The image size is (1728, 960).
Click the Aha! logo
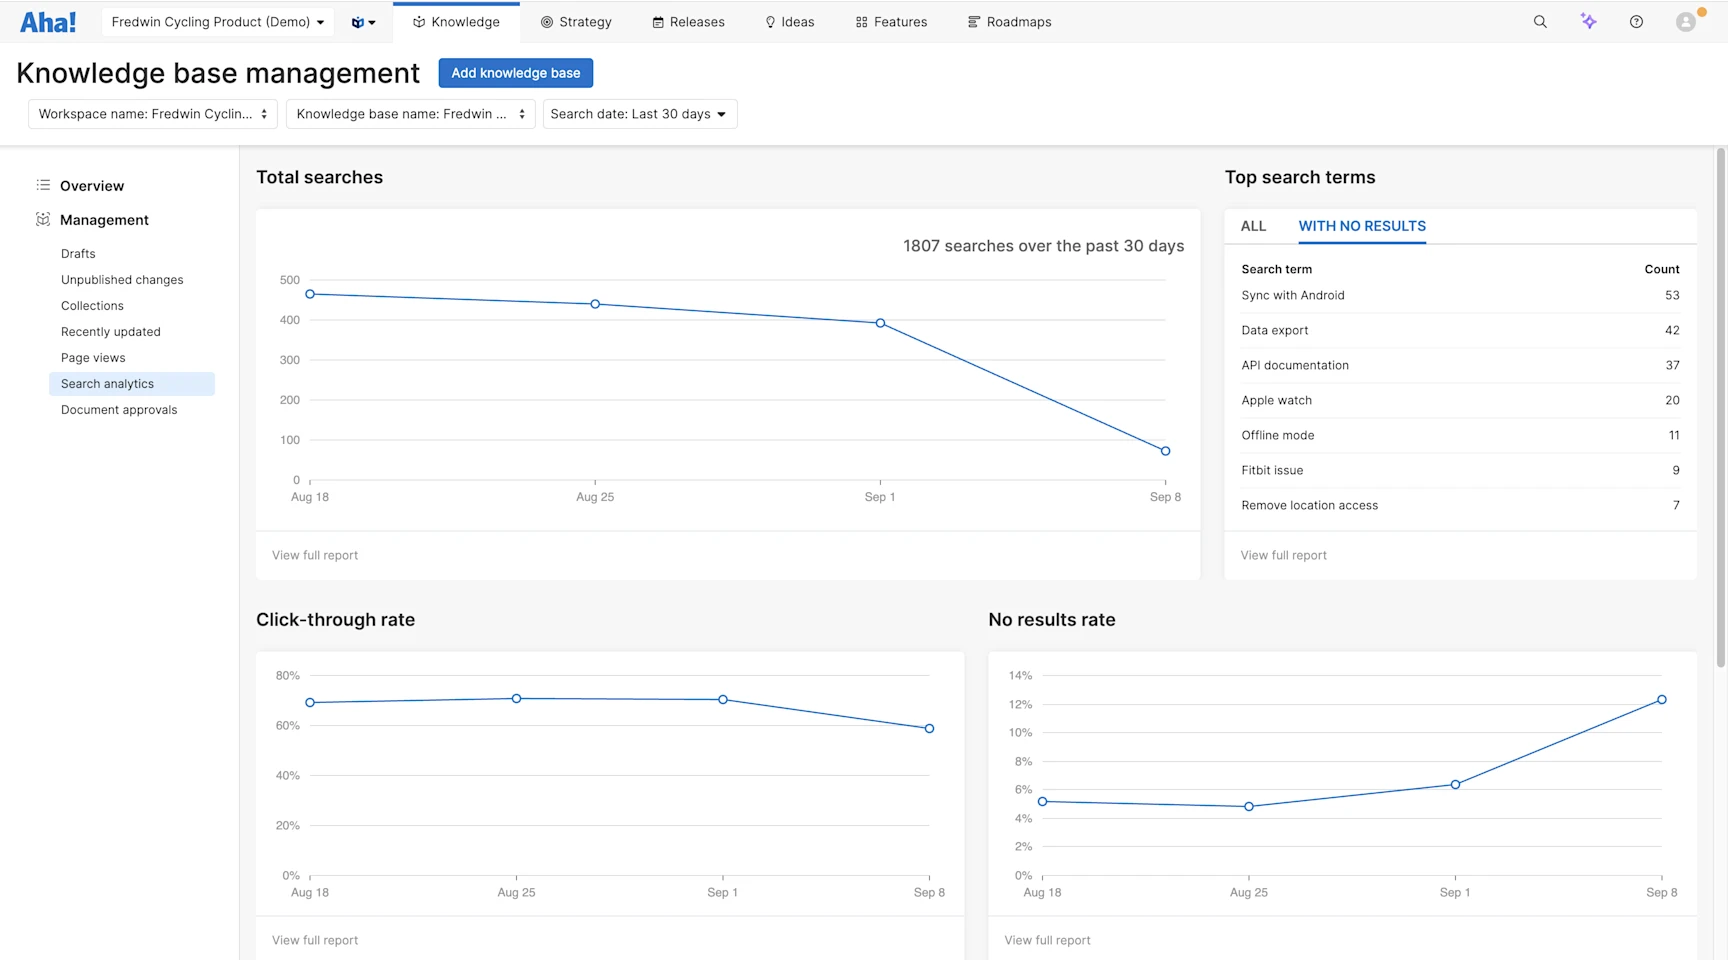coord(47,21)
